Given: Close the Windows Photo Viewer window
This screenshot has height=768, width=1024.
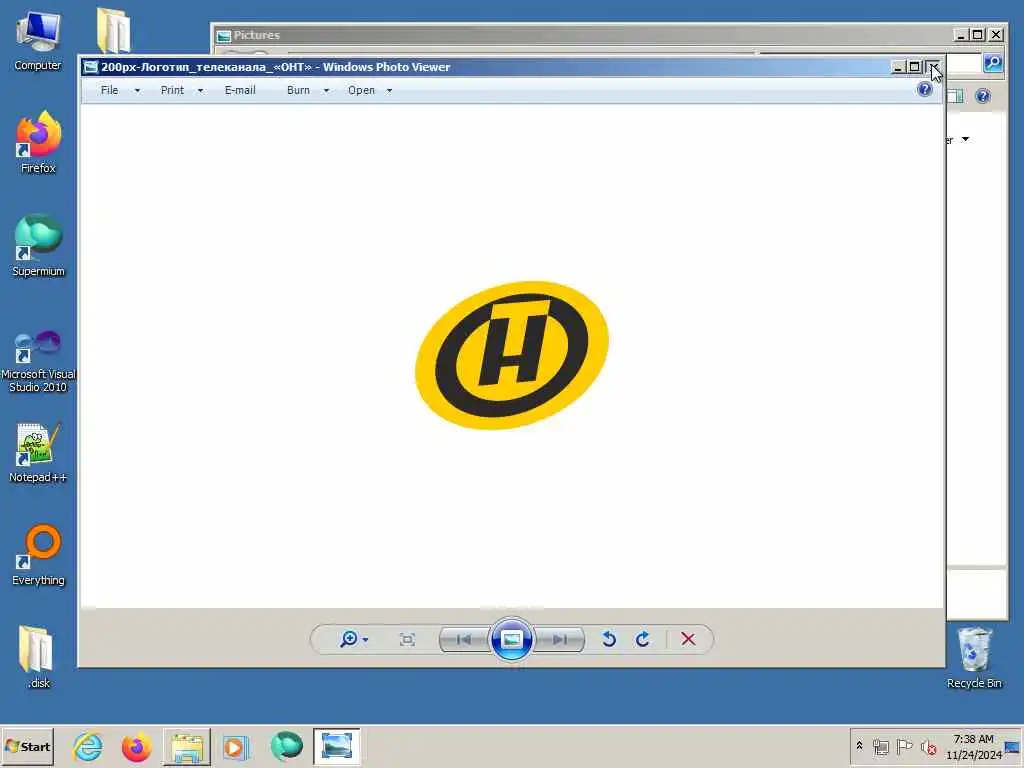Looking at the screenshot, I should 933,67.
